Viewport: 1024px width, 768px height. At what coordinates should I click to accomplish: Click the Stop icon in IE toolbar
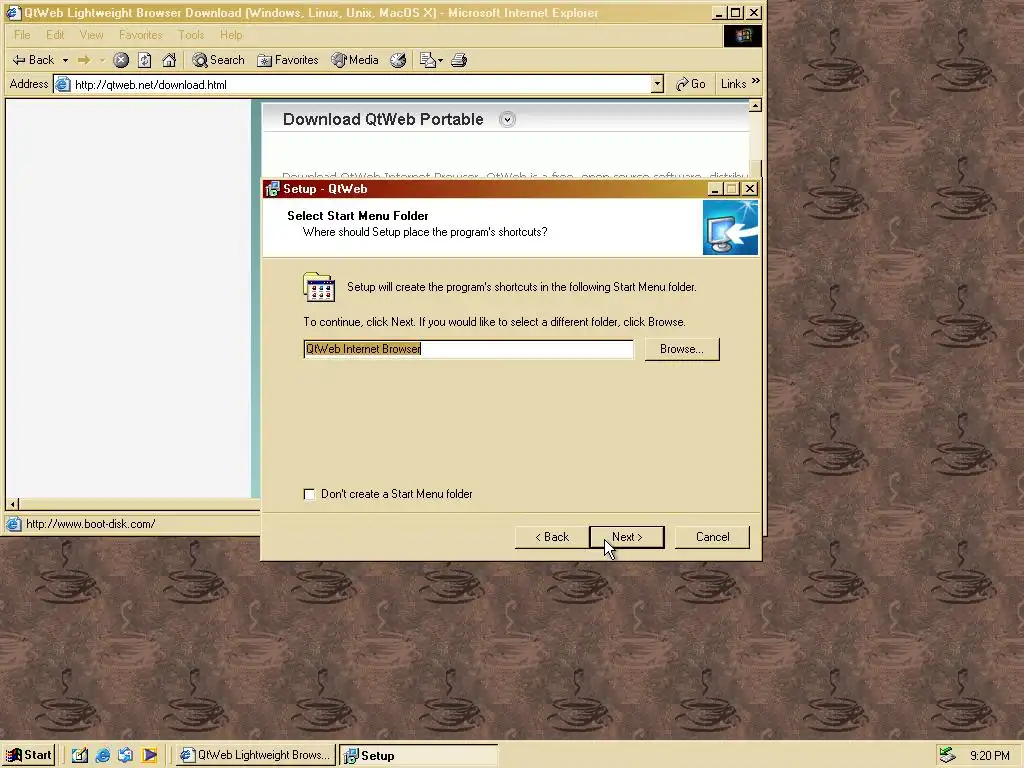pos(121,60)
